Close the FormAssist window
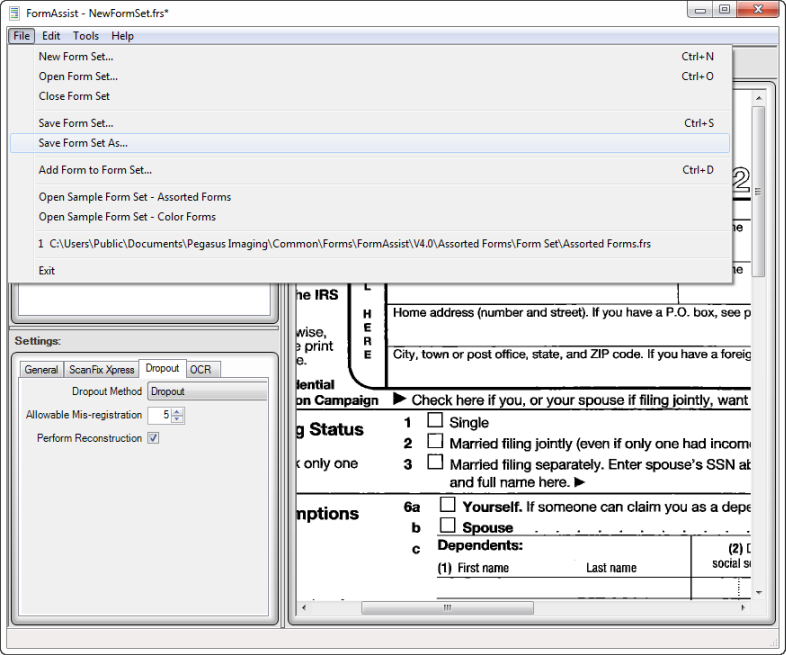Image resolution: width=786 pixels, height=655 pixels. coord(757,10)
